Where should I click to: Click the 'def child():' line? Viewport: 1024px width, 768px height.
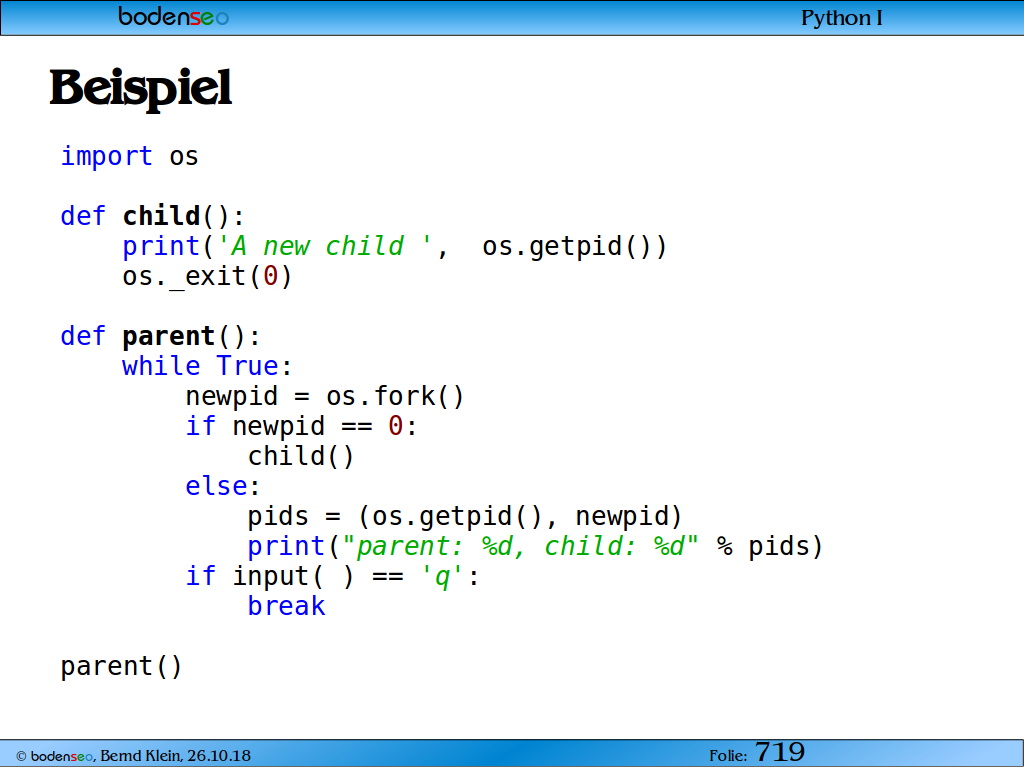pyautogui.click(x=152, y=216)
